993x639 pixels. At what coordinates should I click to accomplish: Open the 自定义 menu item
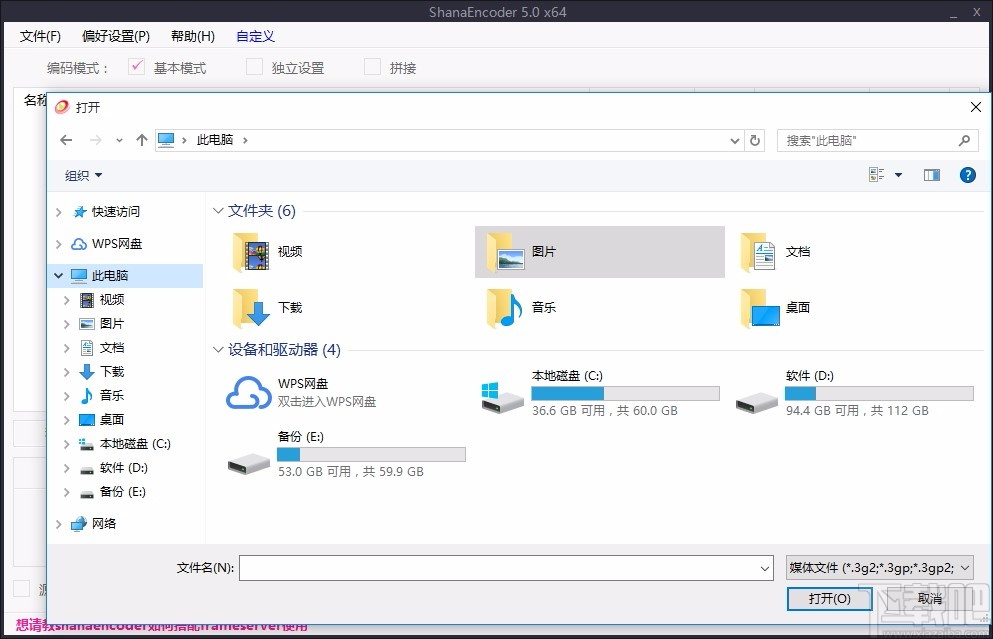pos(255,36)
